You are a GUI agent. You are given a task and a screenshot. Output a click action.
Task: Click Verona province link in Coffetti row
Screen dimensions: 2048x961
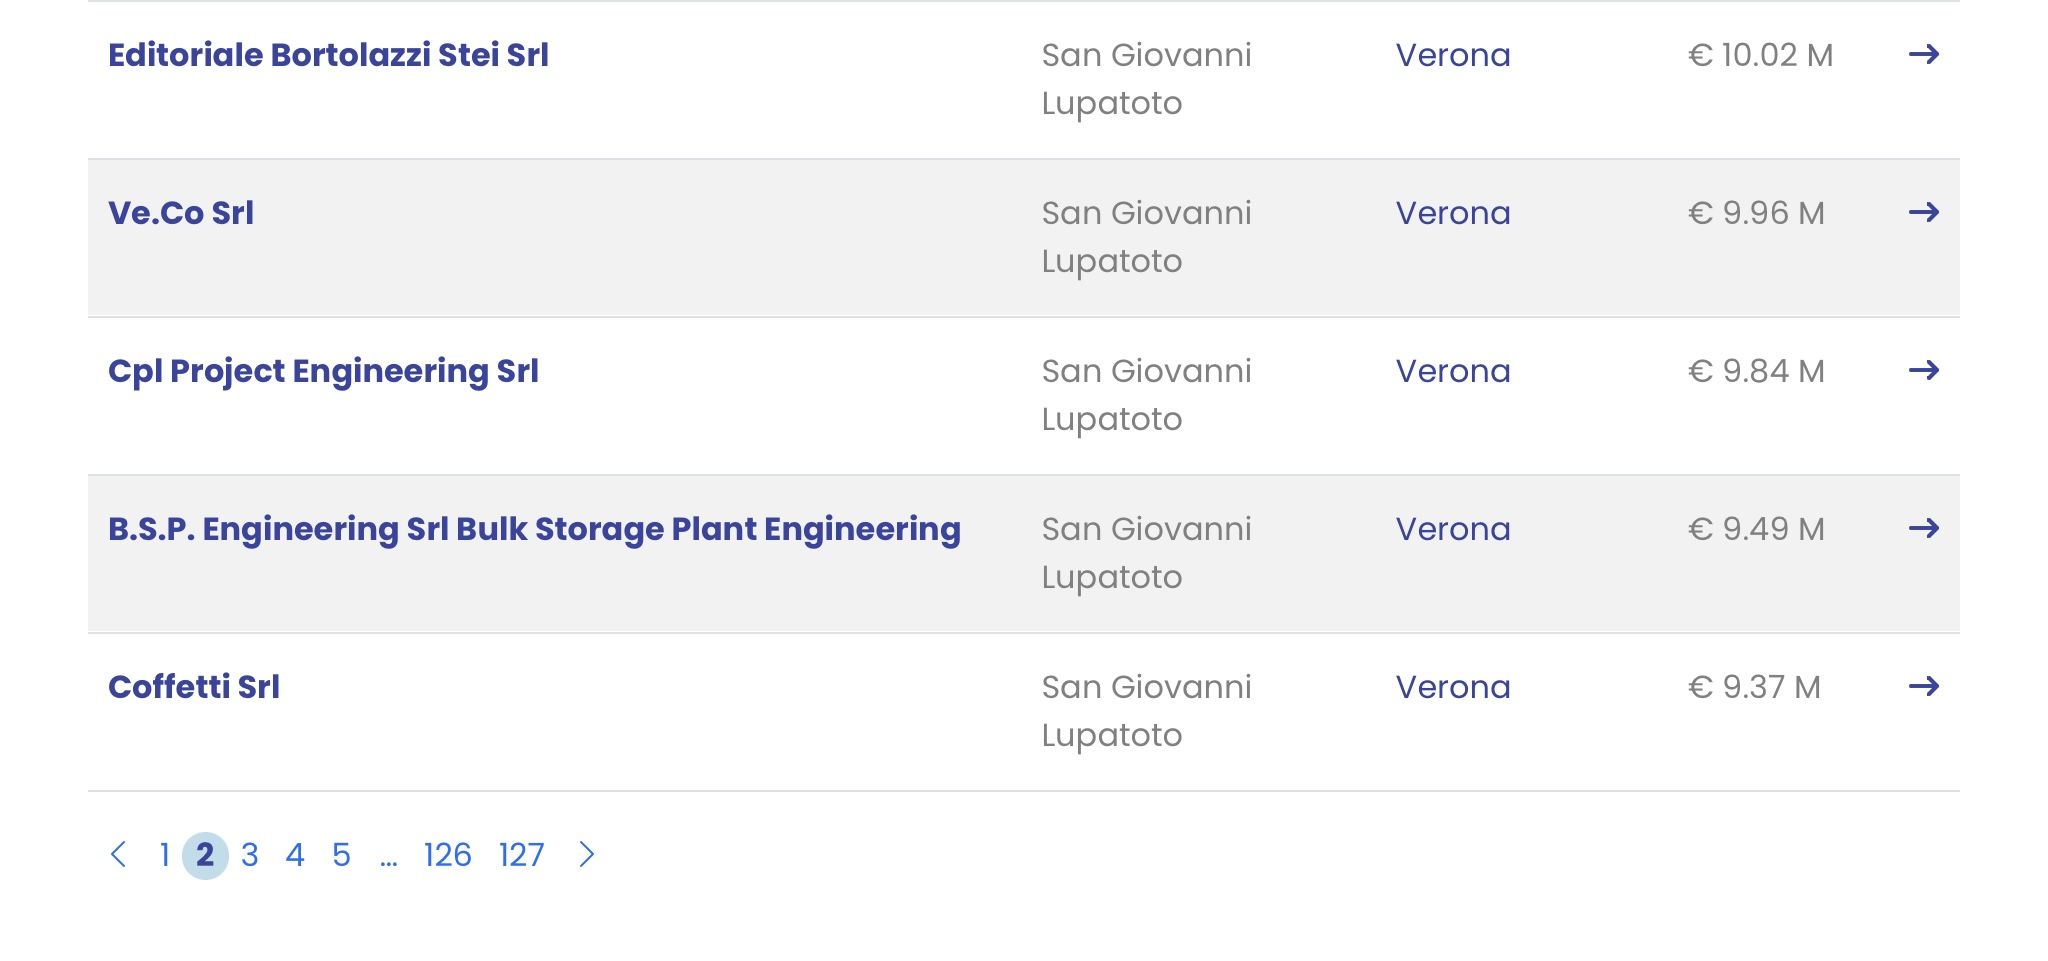pos(1453,687)
